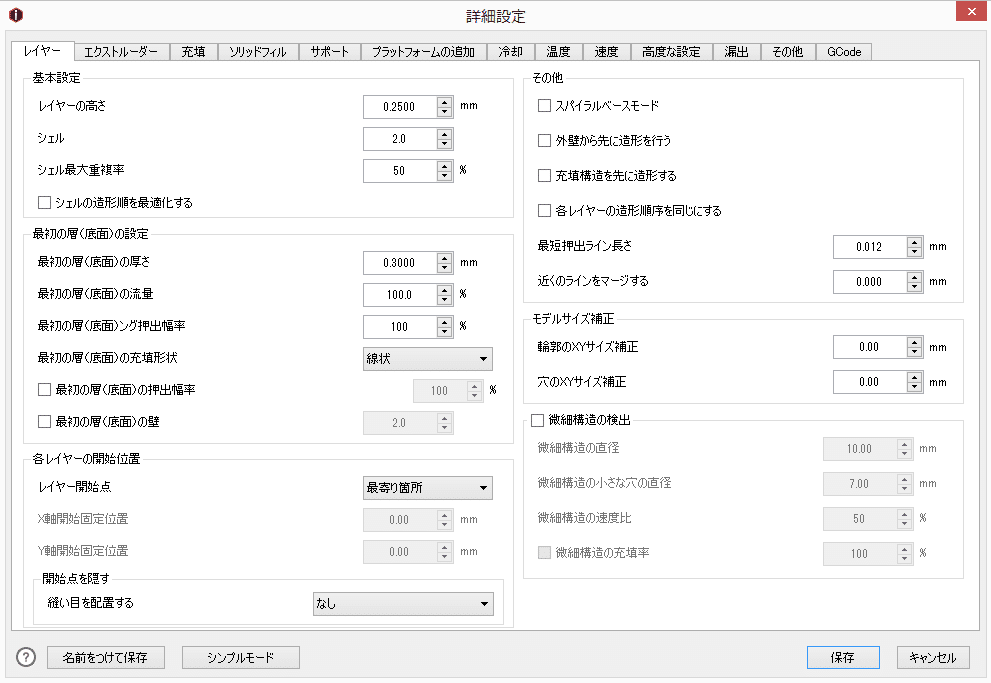Click the 保存 button
This screenshot has width=991, height=683.
[843, 657]
